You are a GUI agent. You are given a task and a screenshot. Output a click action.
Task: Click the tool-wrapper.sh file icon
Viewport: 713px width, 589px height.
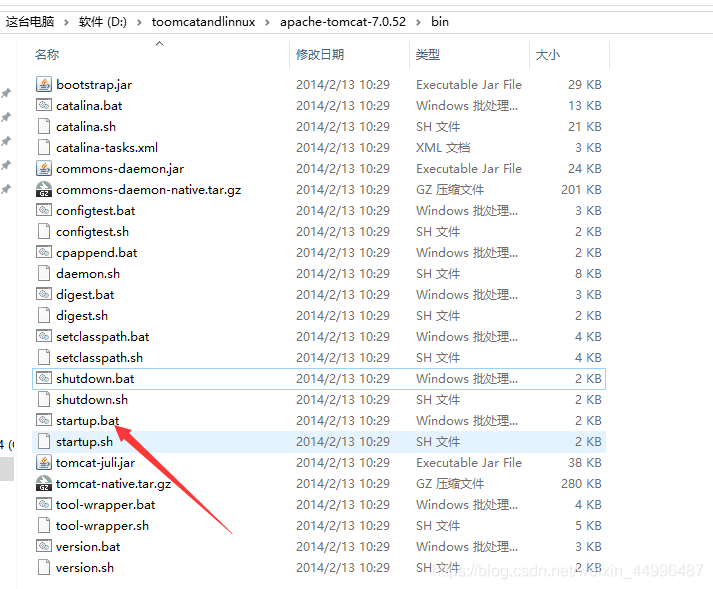pos(44,526)
